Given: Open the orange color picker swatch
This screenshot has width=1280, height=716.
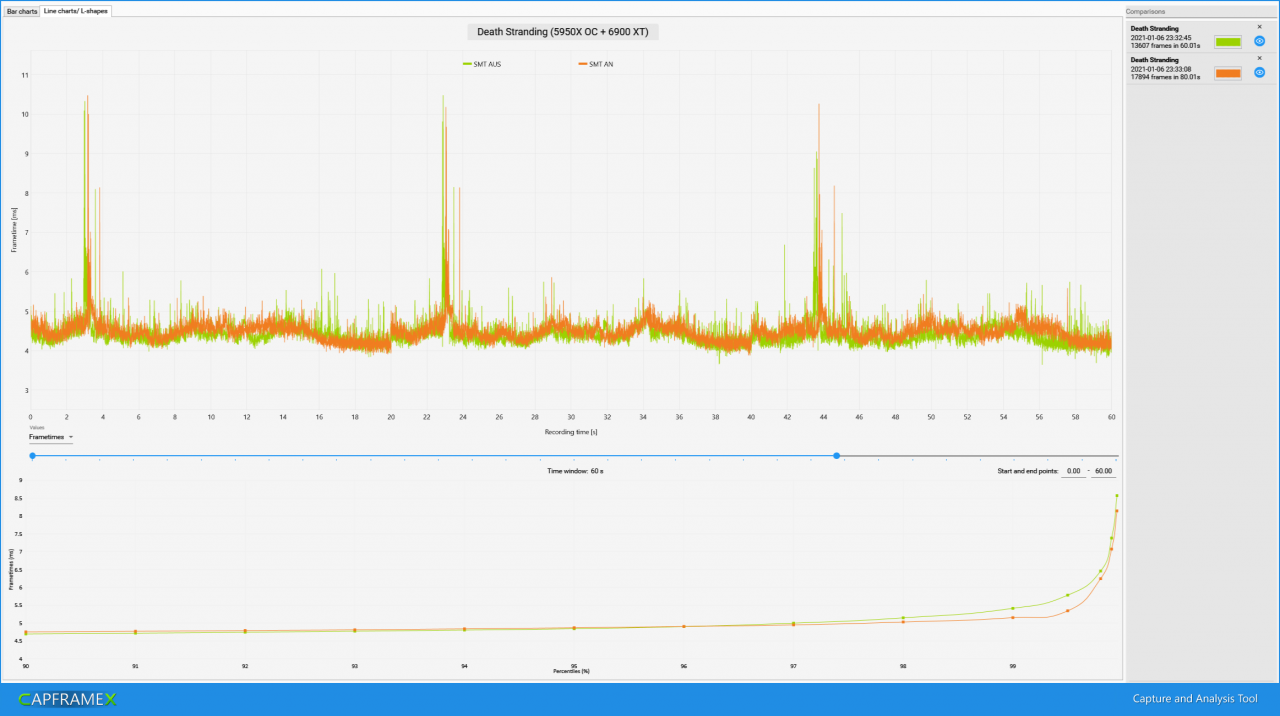Looking at the screenshot, I should (x=1228, y=73).
